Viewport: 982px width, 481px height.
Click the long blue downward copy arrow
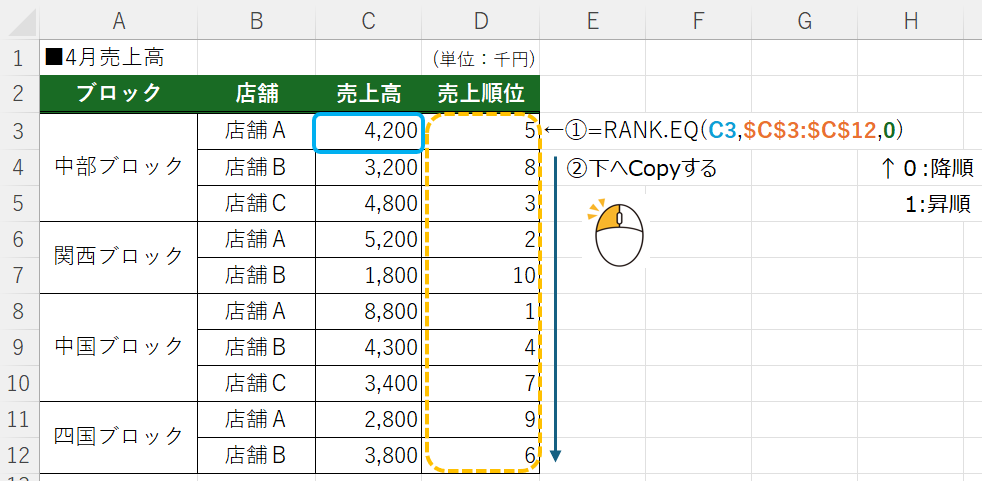[x=555, y=310]
